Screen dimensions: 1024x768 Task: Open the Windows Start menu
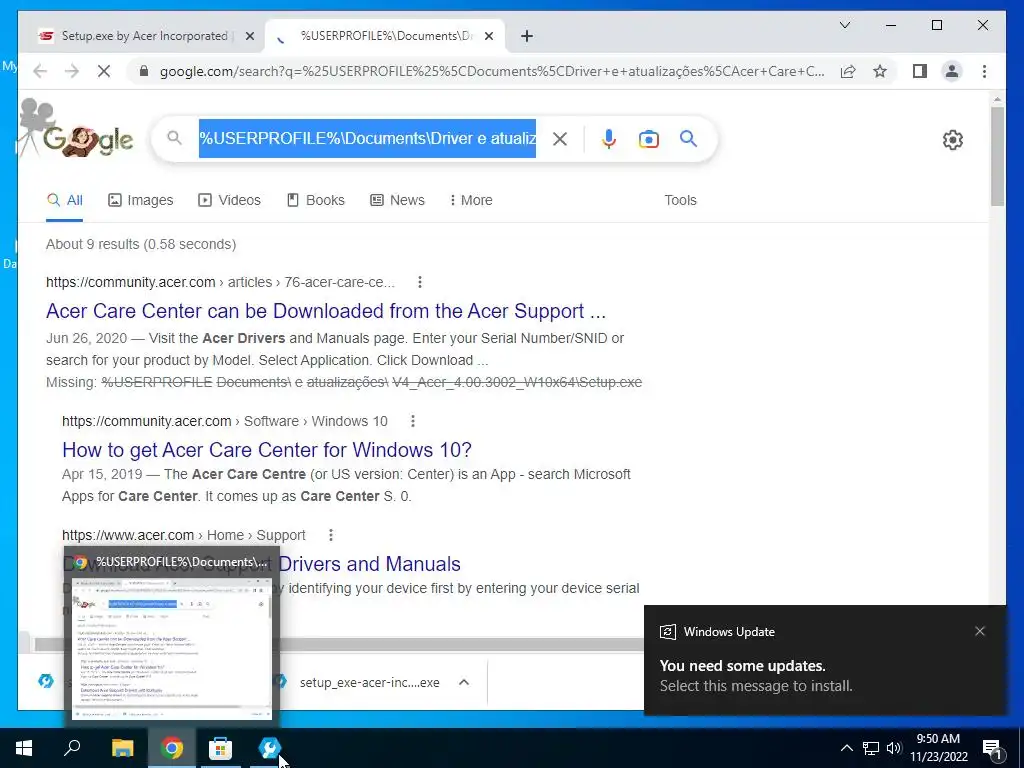tap(24, 748)
